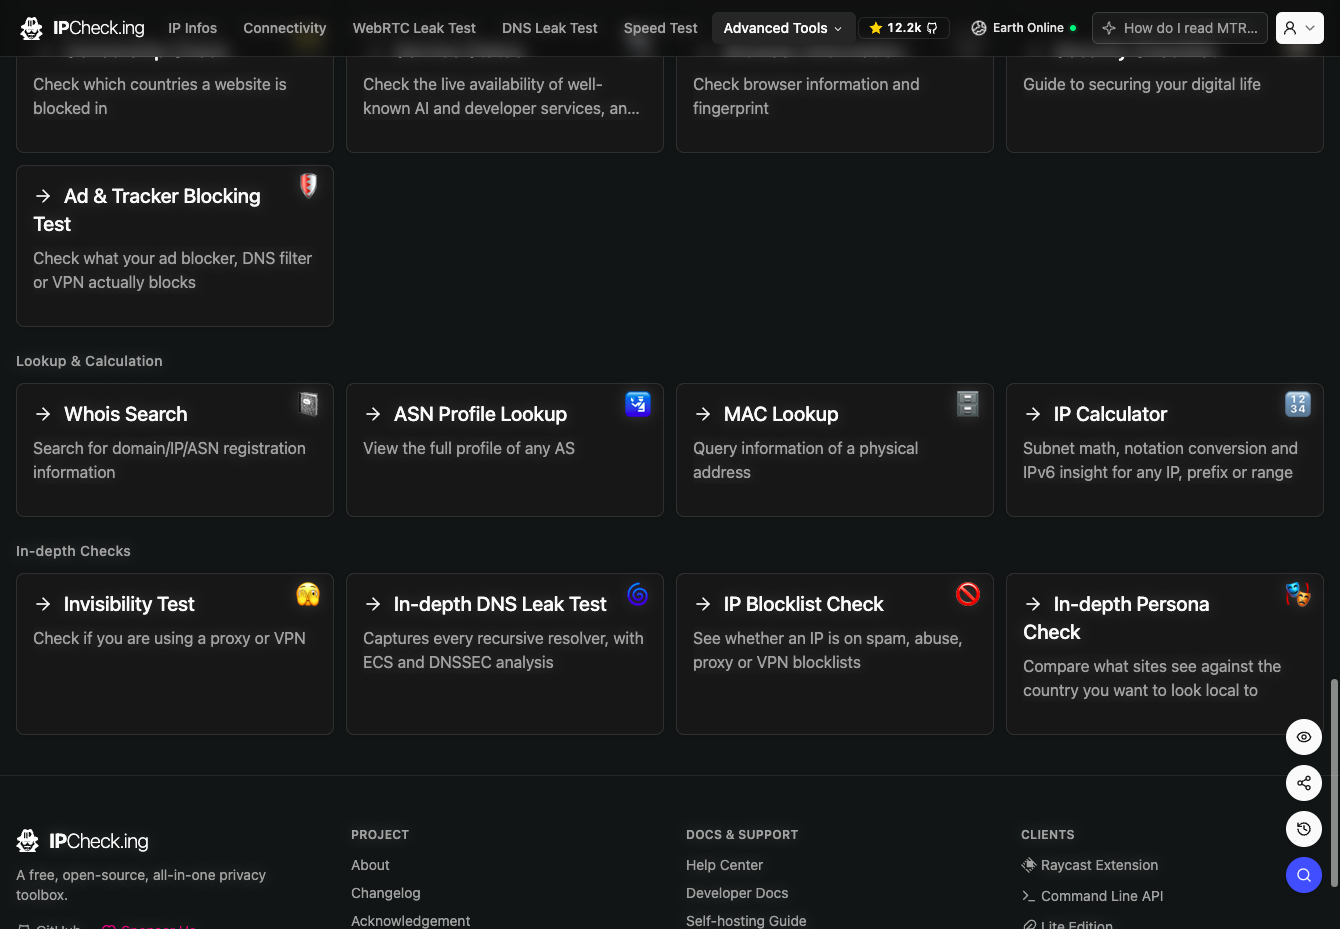Click the Invisibility Test scared face emoji
Image resolution: width=1340 pixels, height=929 pixels.
click(308, 594)
